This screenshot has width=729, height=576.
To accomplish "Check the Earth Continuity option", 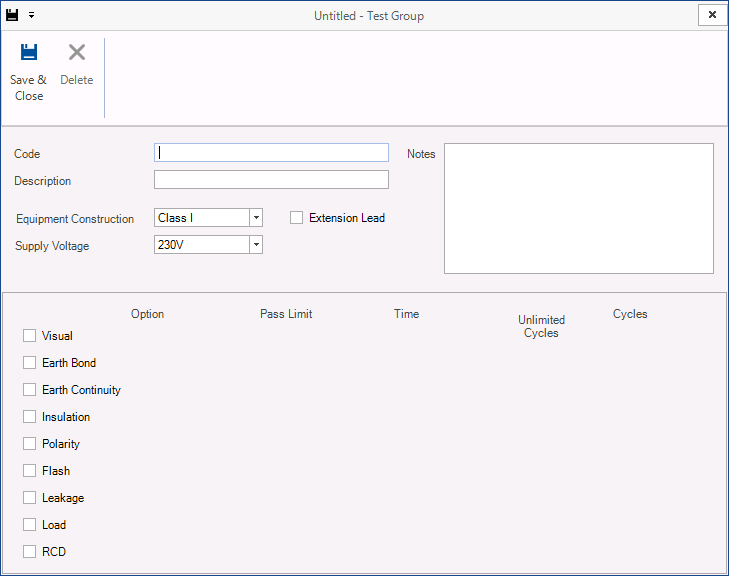I will 29,390.
